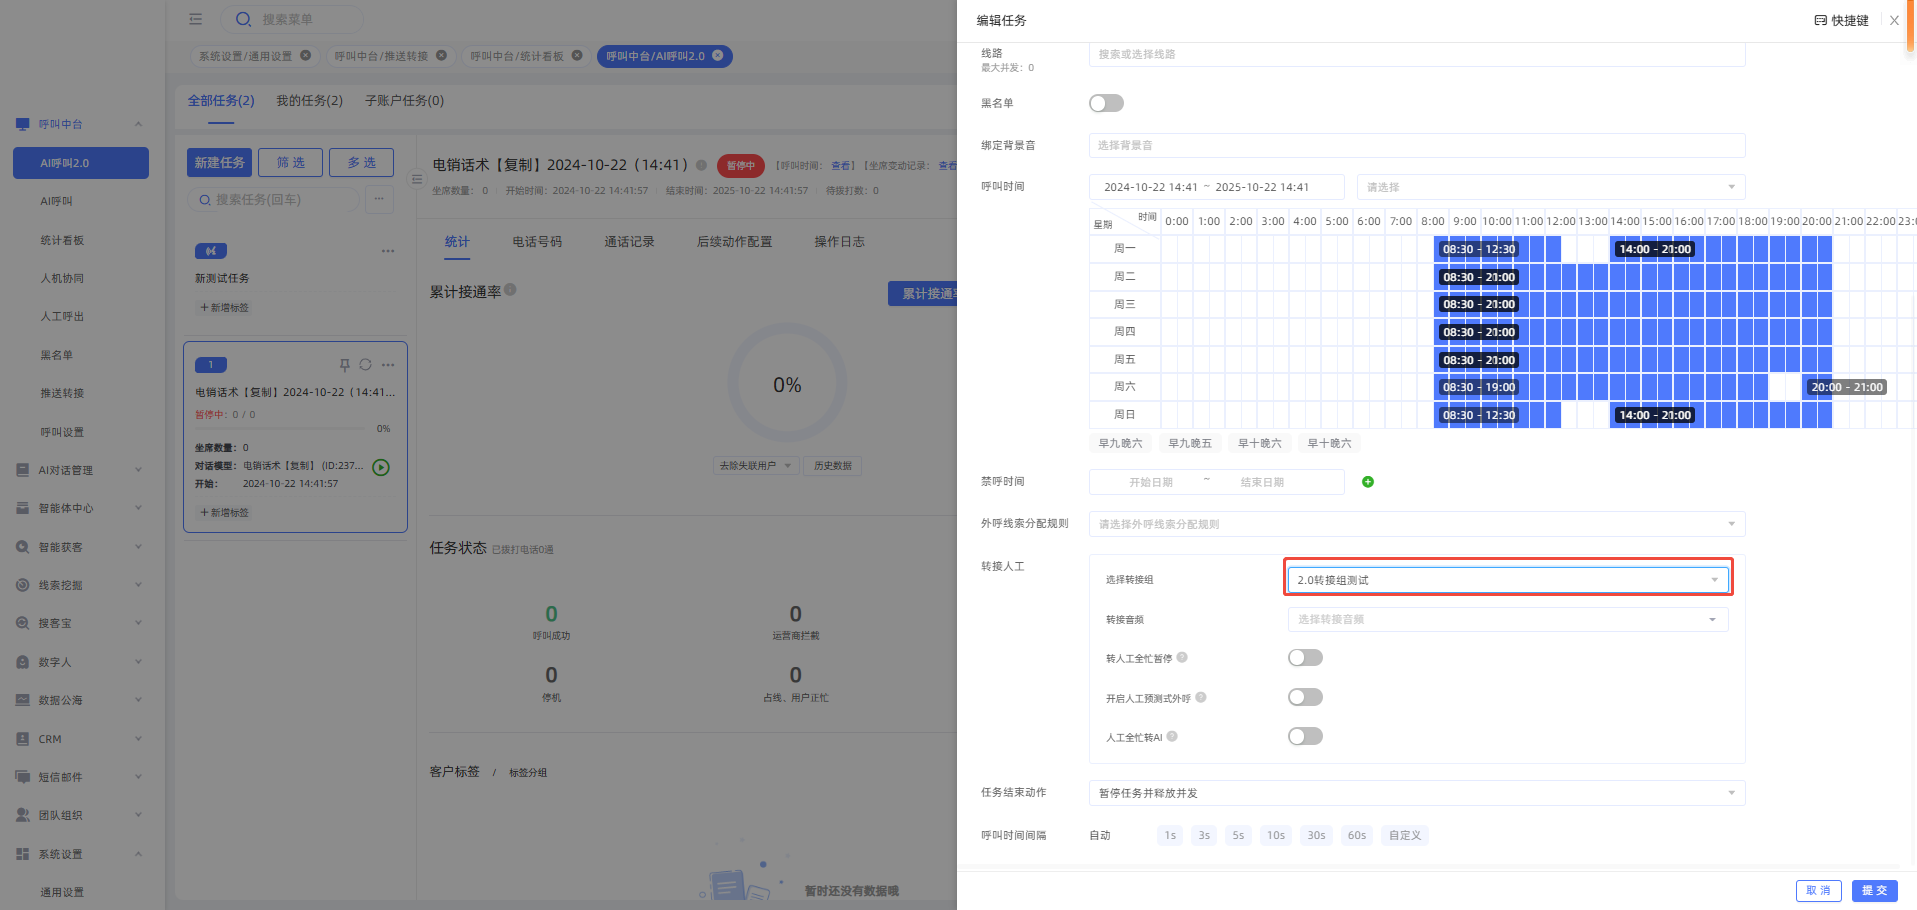The image size is (1917, 910).
Task: Click the 呼叫时间 date range field
Action: click(1217, 187)
